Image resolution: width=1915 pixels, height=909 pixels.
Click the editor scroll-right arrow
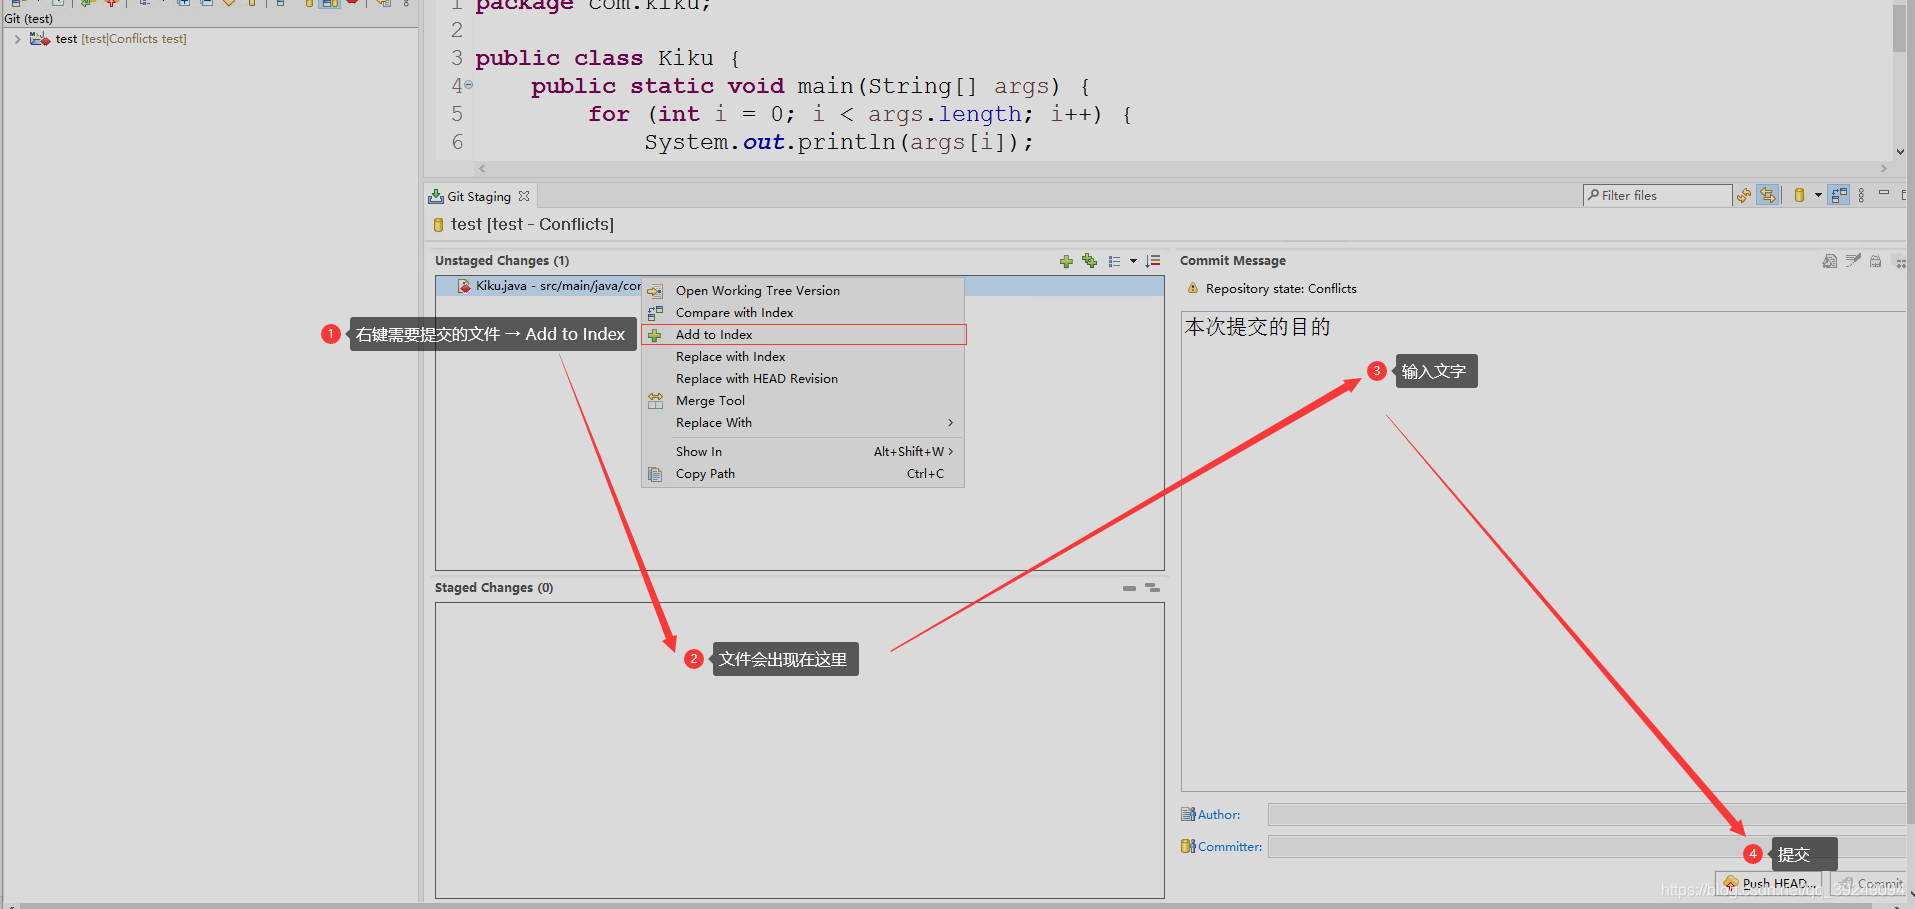[x=1885, y=168]
